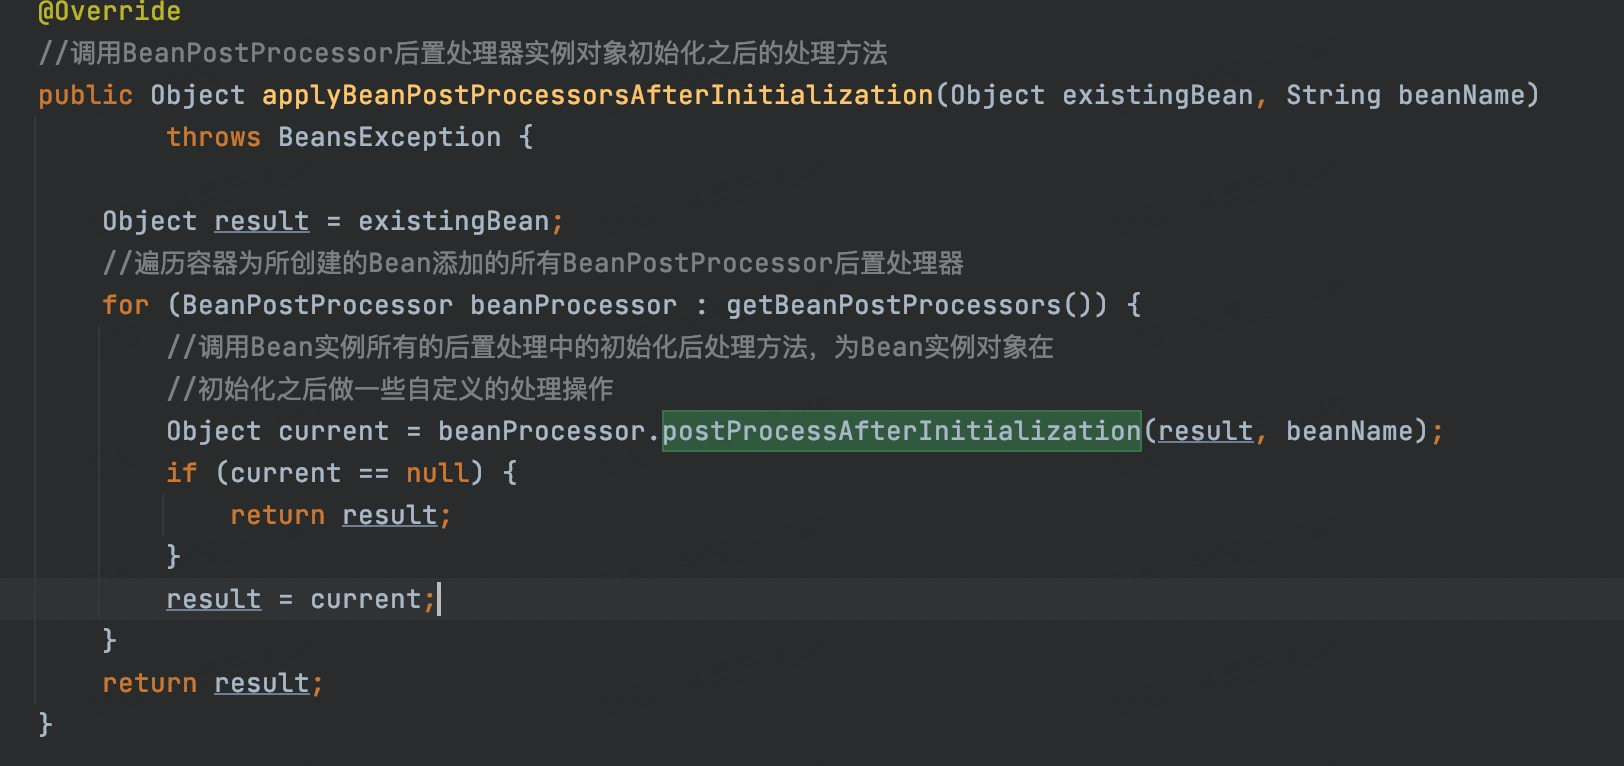Click the @Override annotation
Screen dimensions: 1624x766
click(109, 12)
